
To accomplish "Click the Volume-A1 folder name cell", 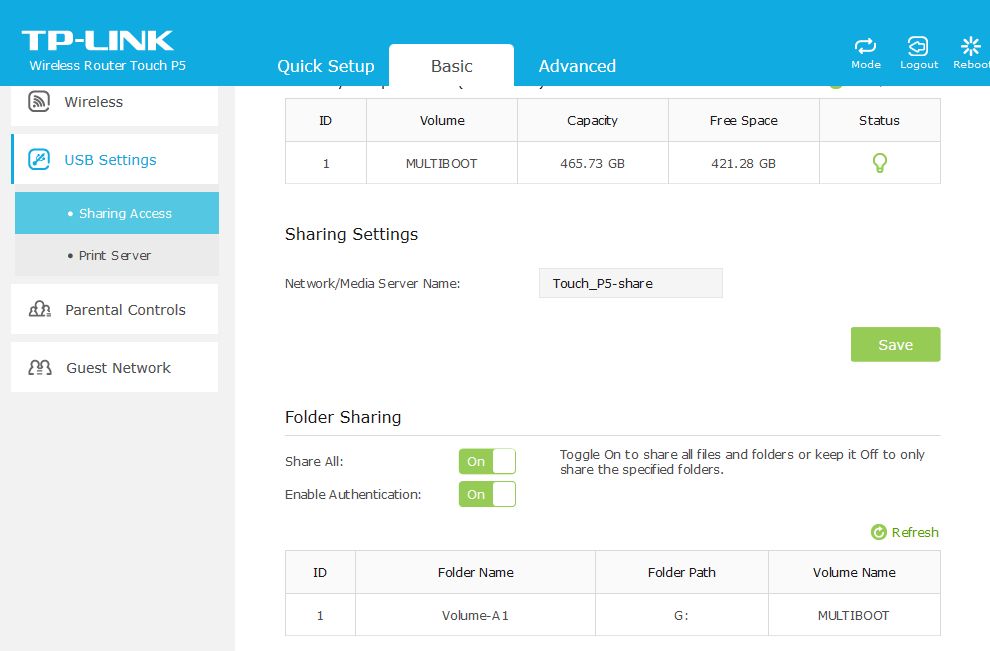I will coord(475,615).
